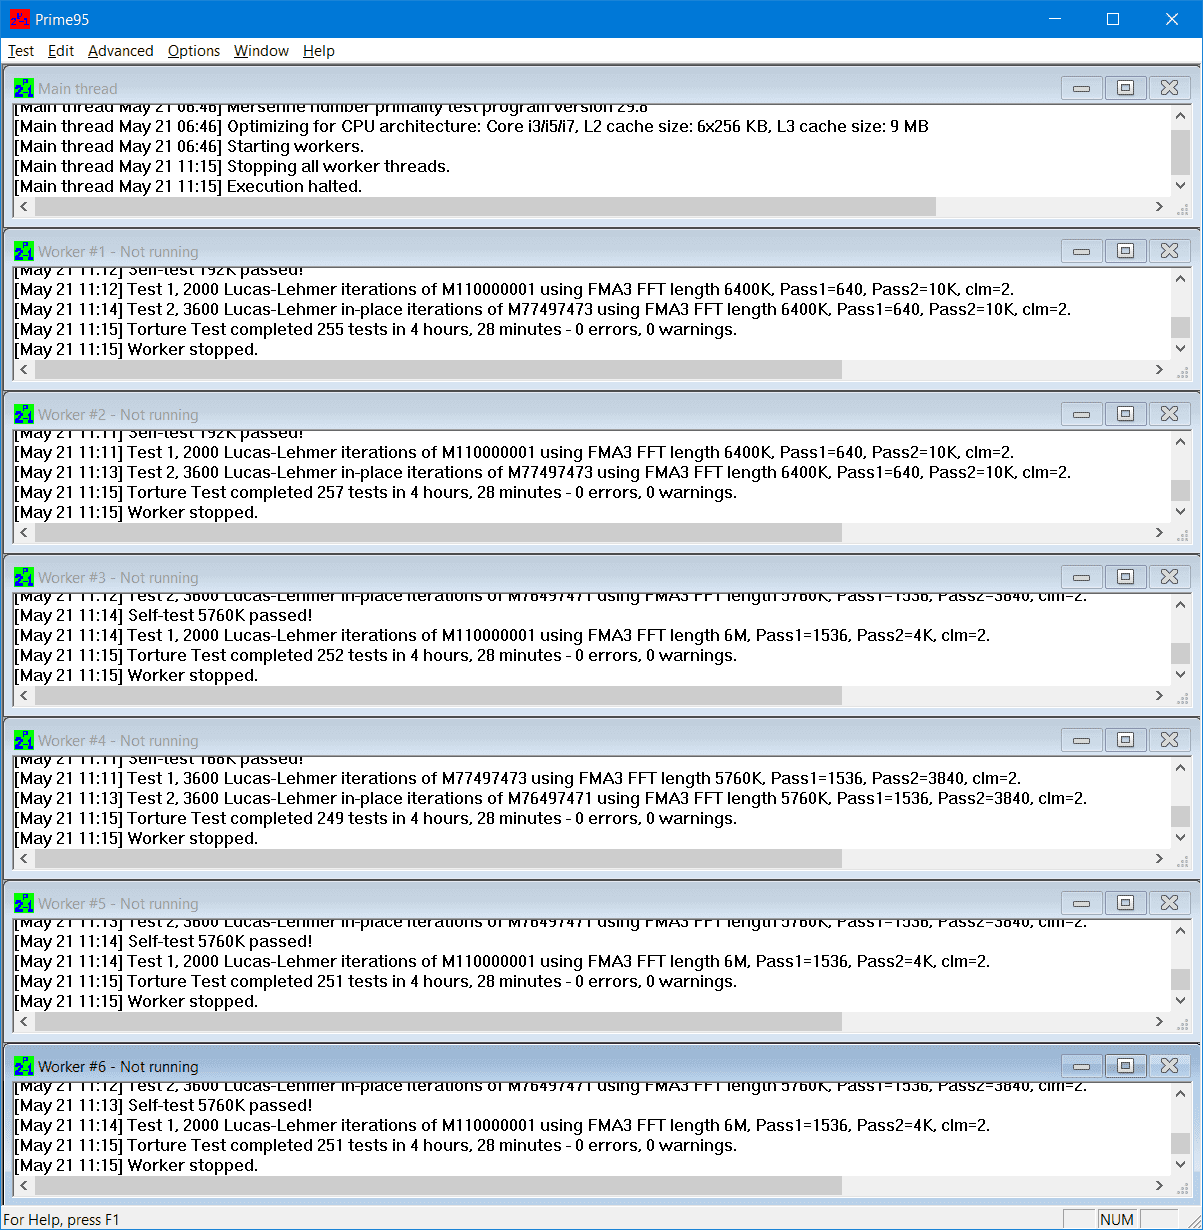Click the Worker #6 window icon
Viewport: 1203px width, 1230px height.
point(24,1066)
